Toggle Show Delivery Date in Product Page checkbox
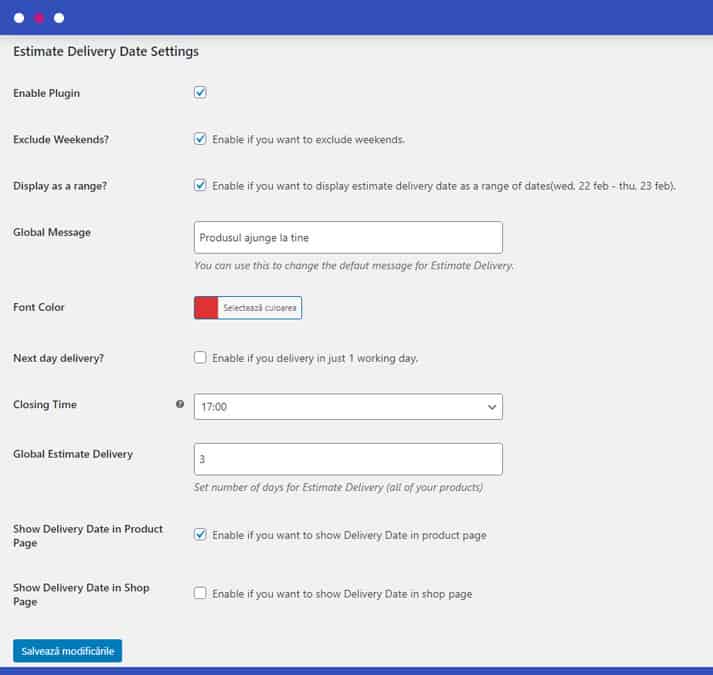This screenshot has width=713, height=675. 200,534
